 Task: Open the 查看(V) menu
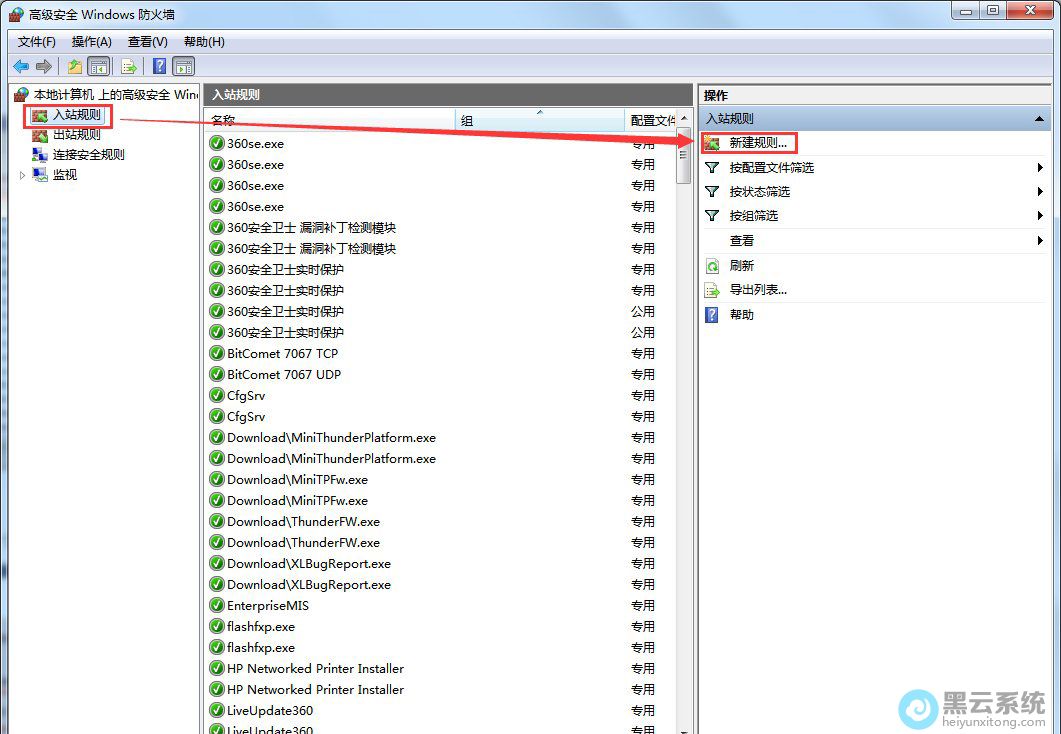[x=147, y=41]
